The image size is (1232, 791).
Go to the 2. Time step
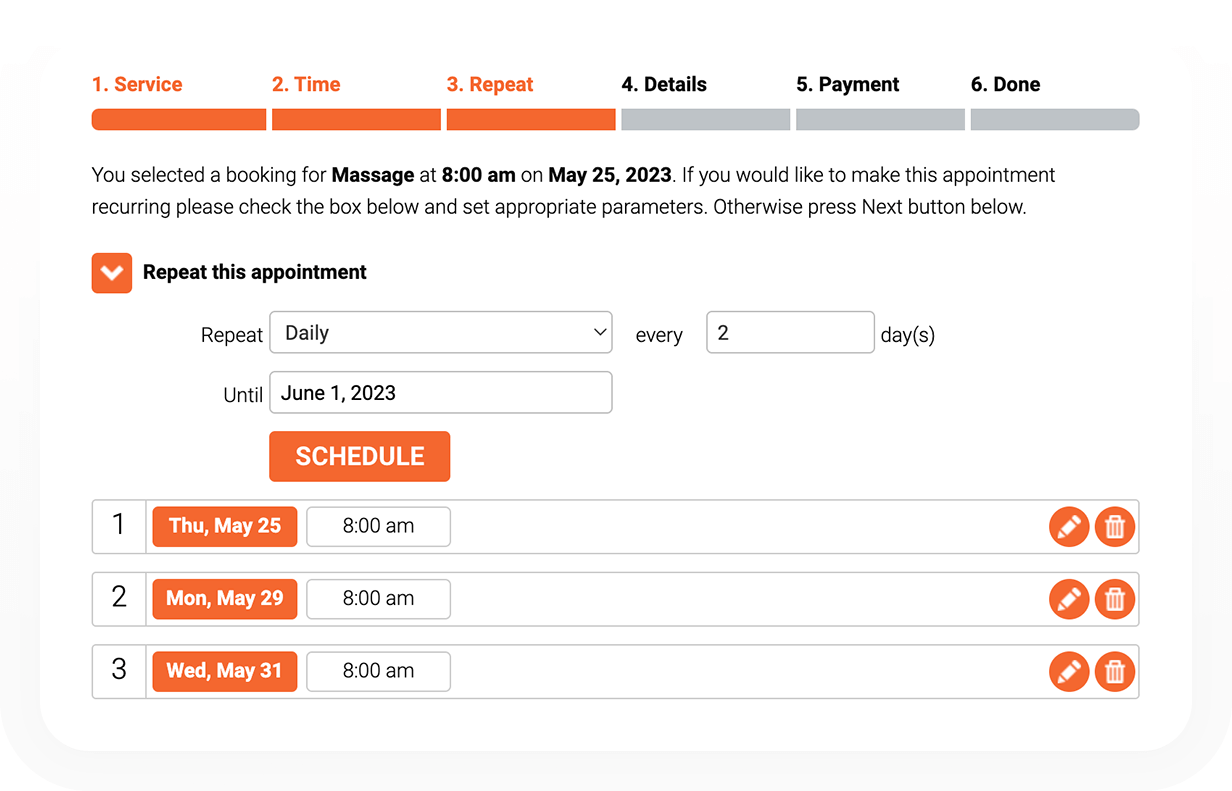pos(306,85)
